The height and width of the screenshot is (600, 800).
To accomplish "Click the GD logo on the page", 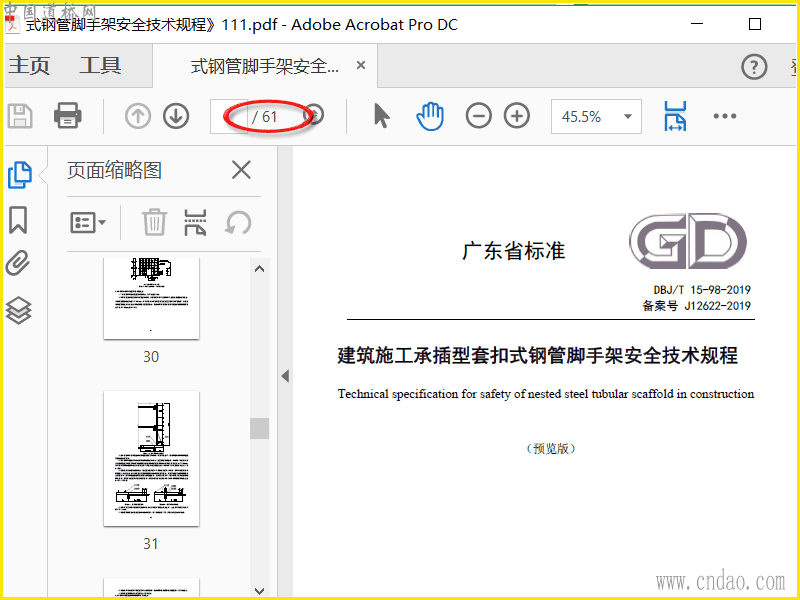I will [x=688, y=241].
